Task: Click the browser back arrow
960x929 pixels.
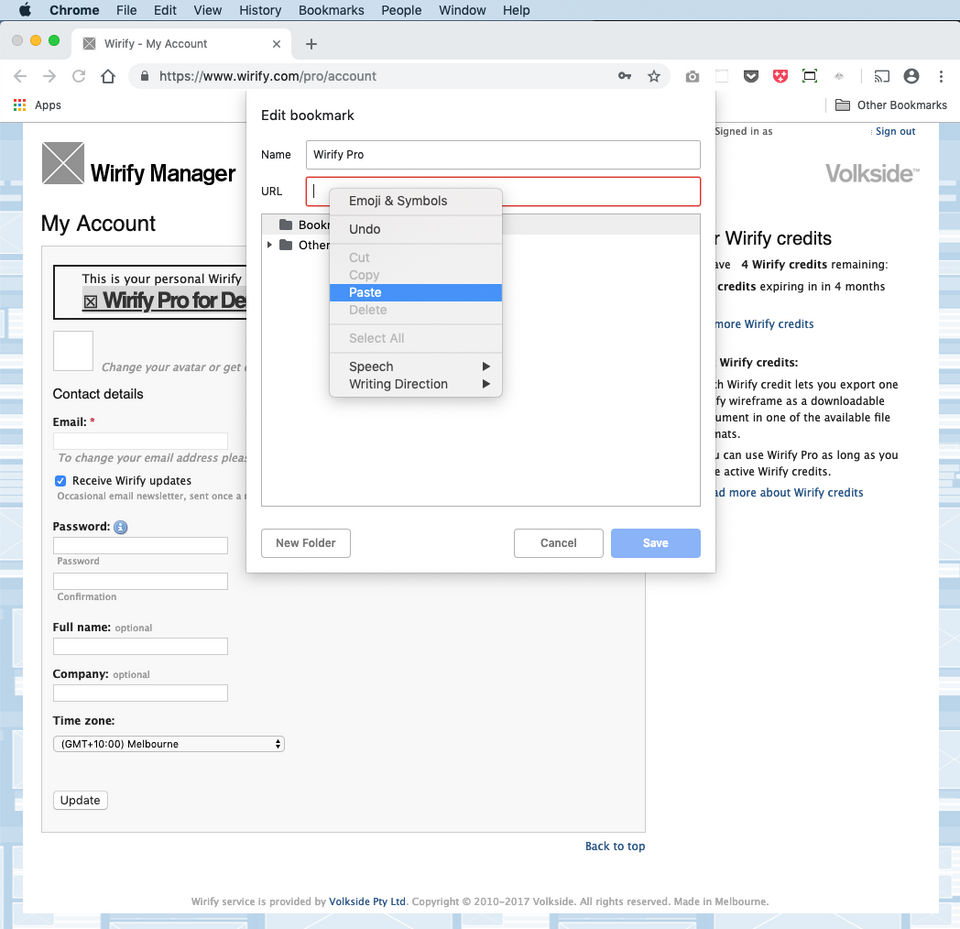Action: tap(20, 76)
